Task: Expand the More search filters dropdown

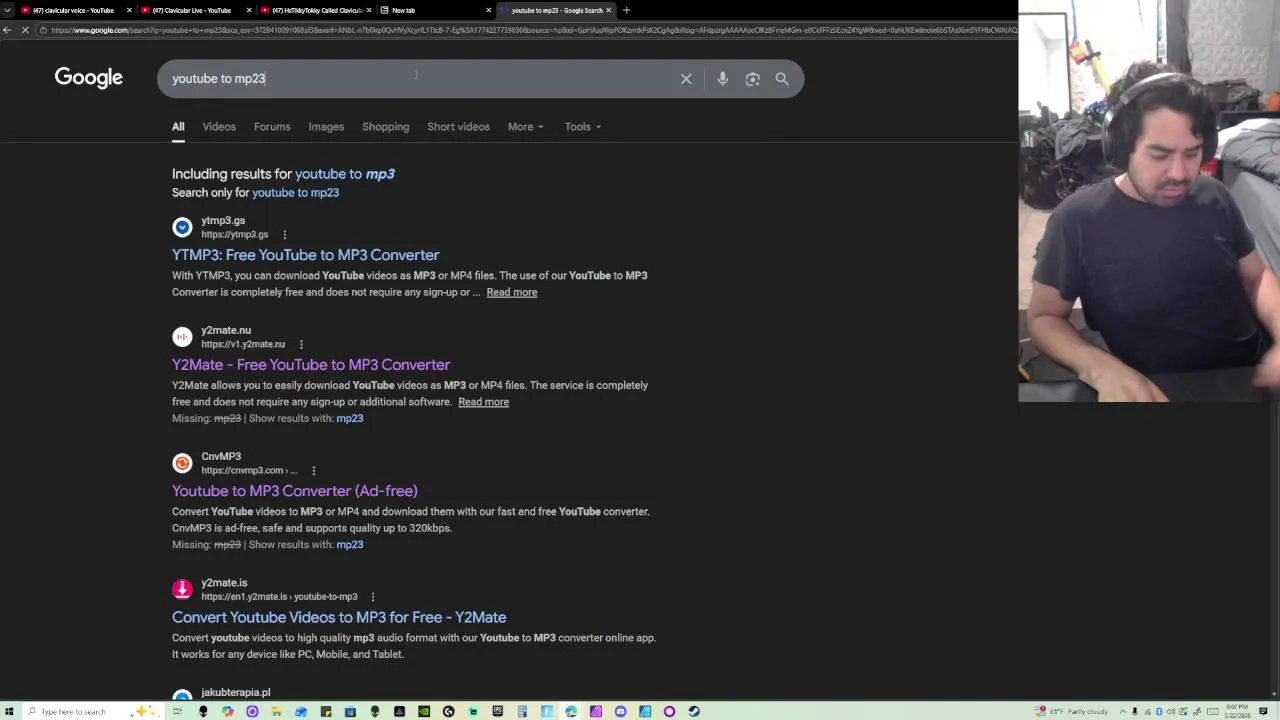Action: click(x=525, y=127)
